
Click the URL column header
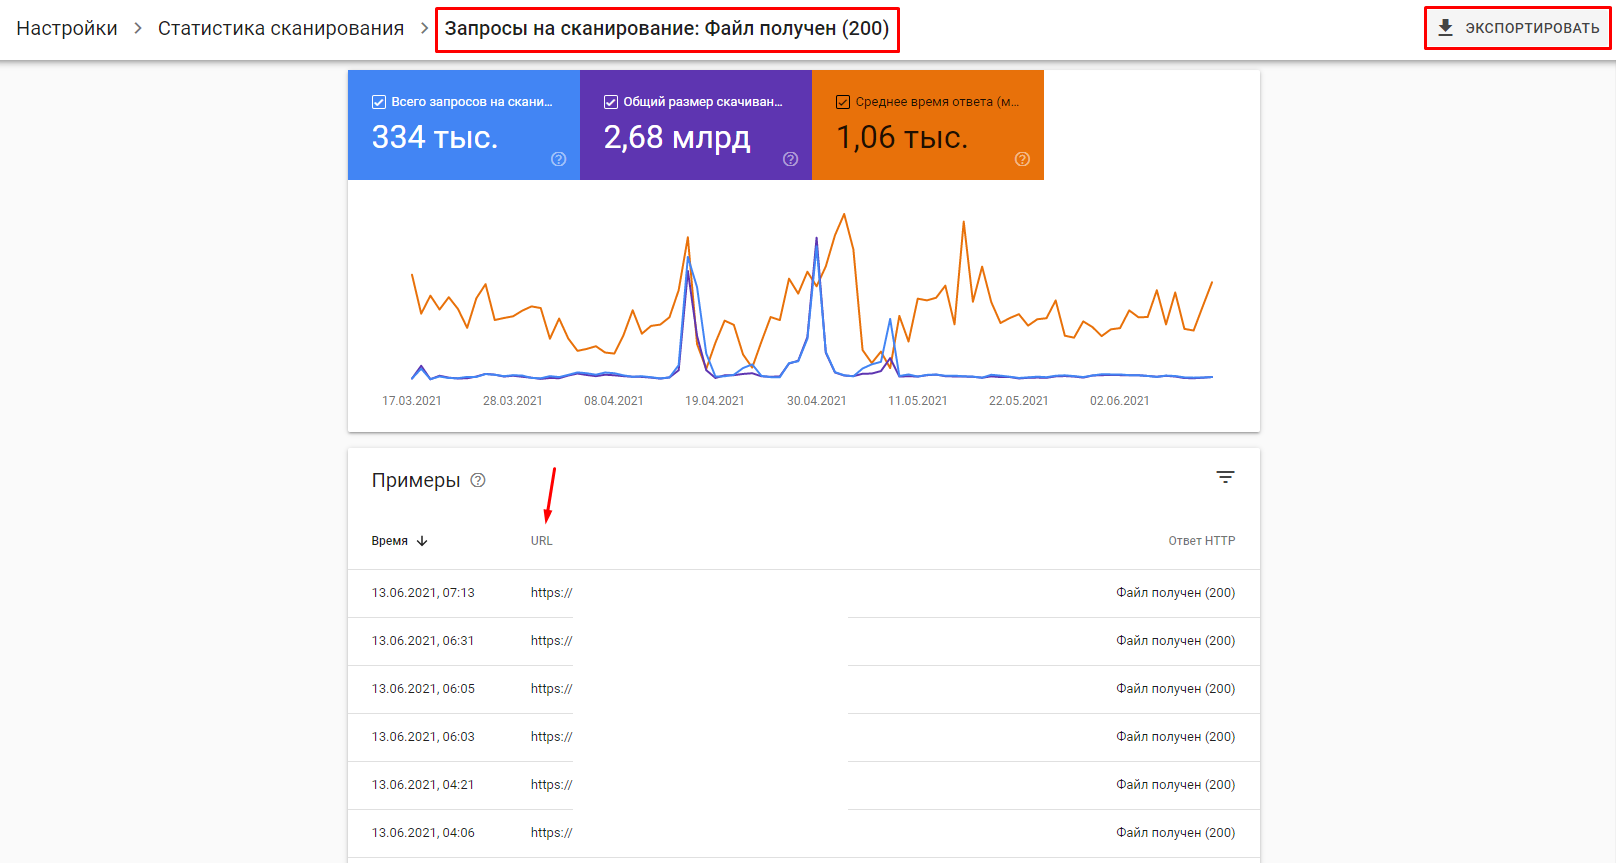pos(541,541)
